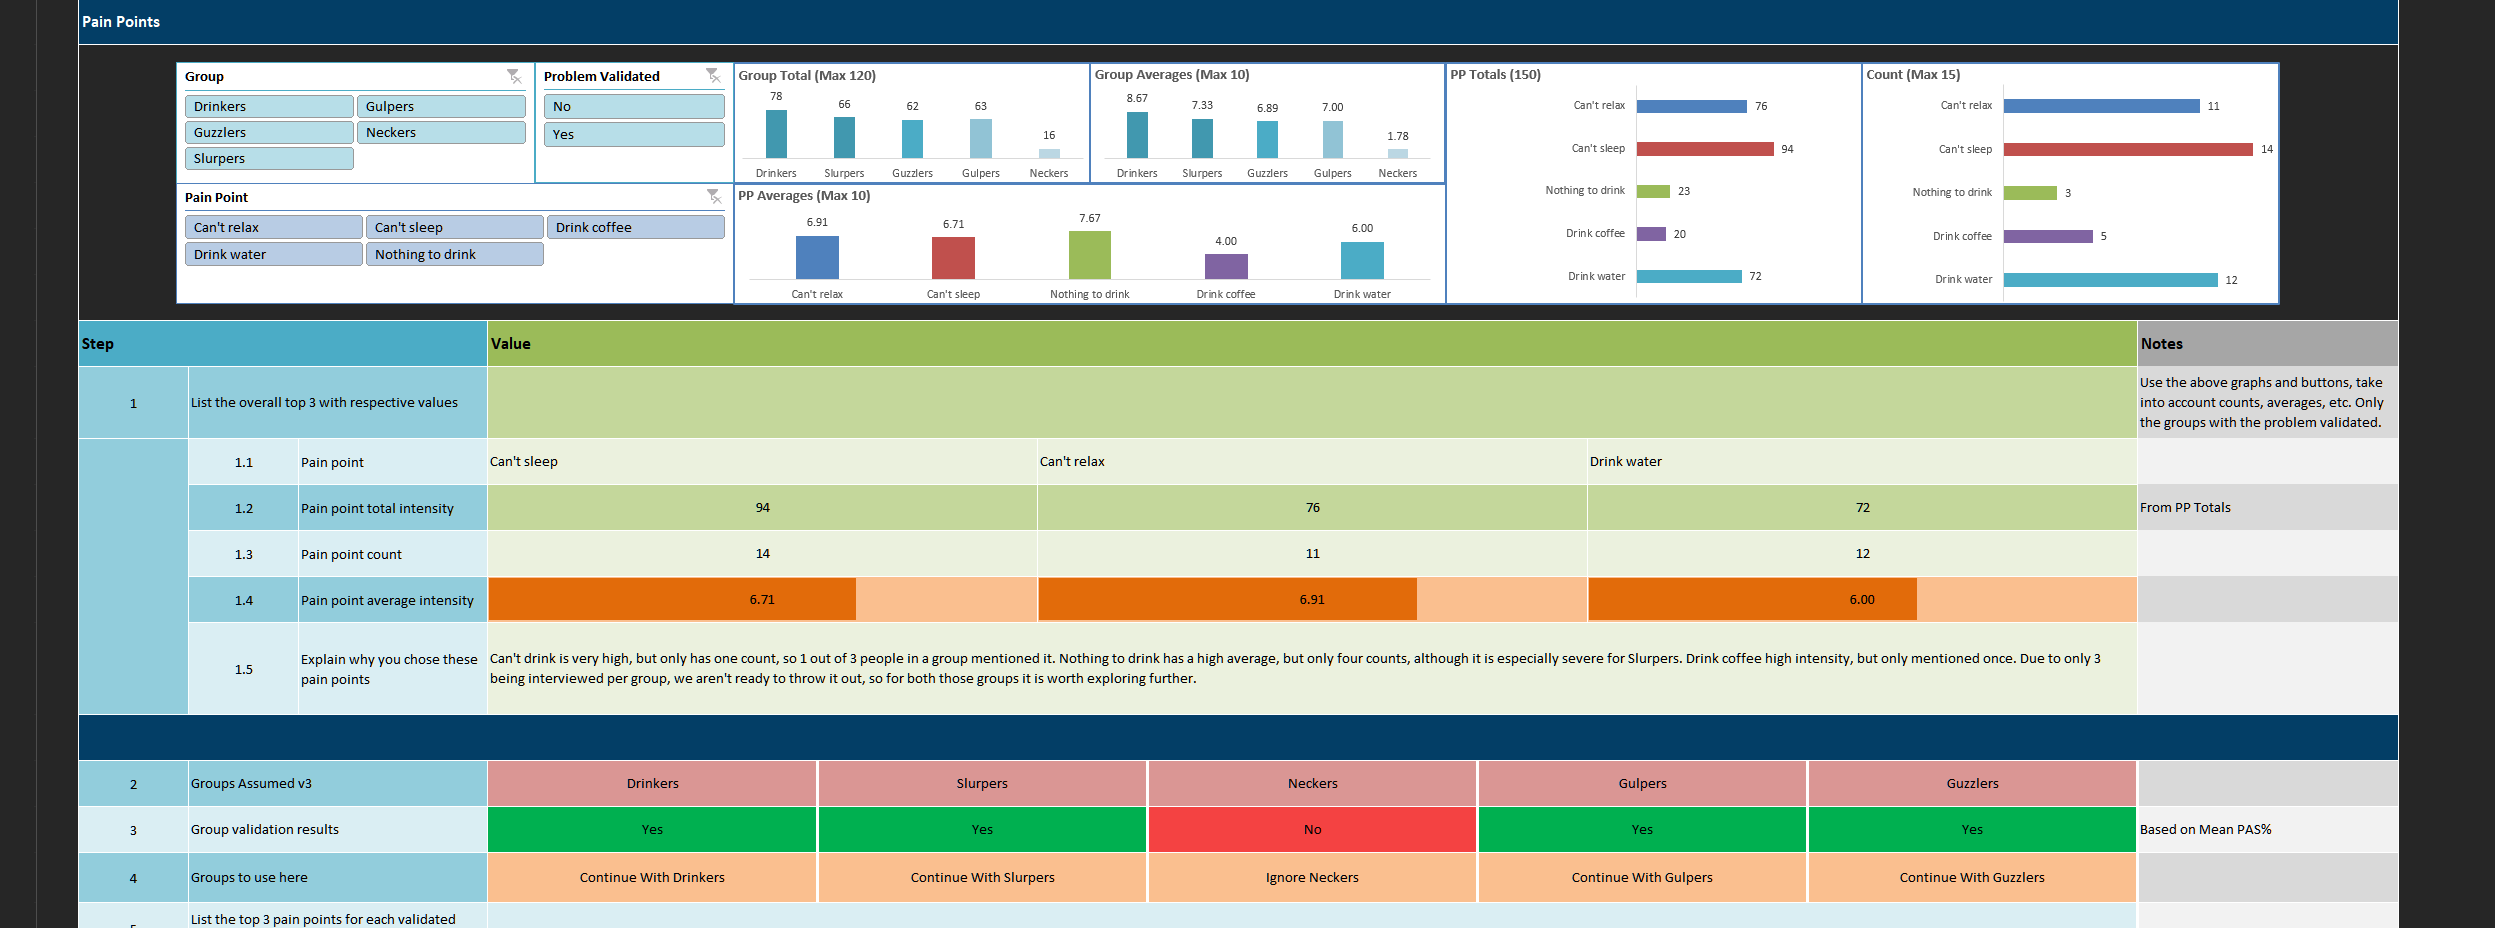Select the cell with total intensity 94

tap(762, 507)
